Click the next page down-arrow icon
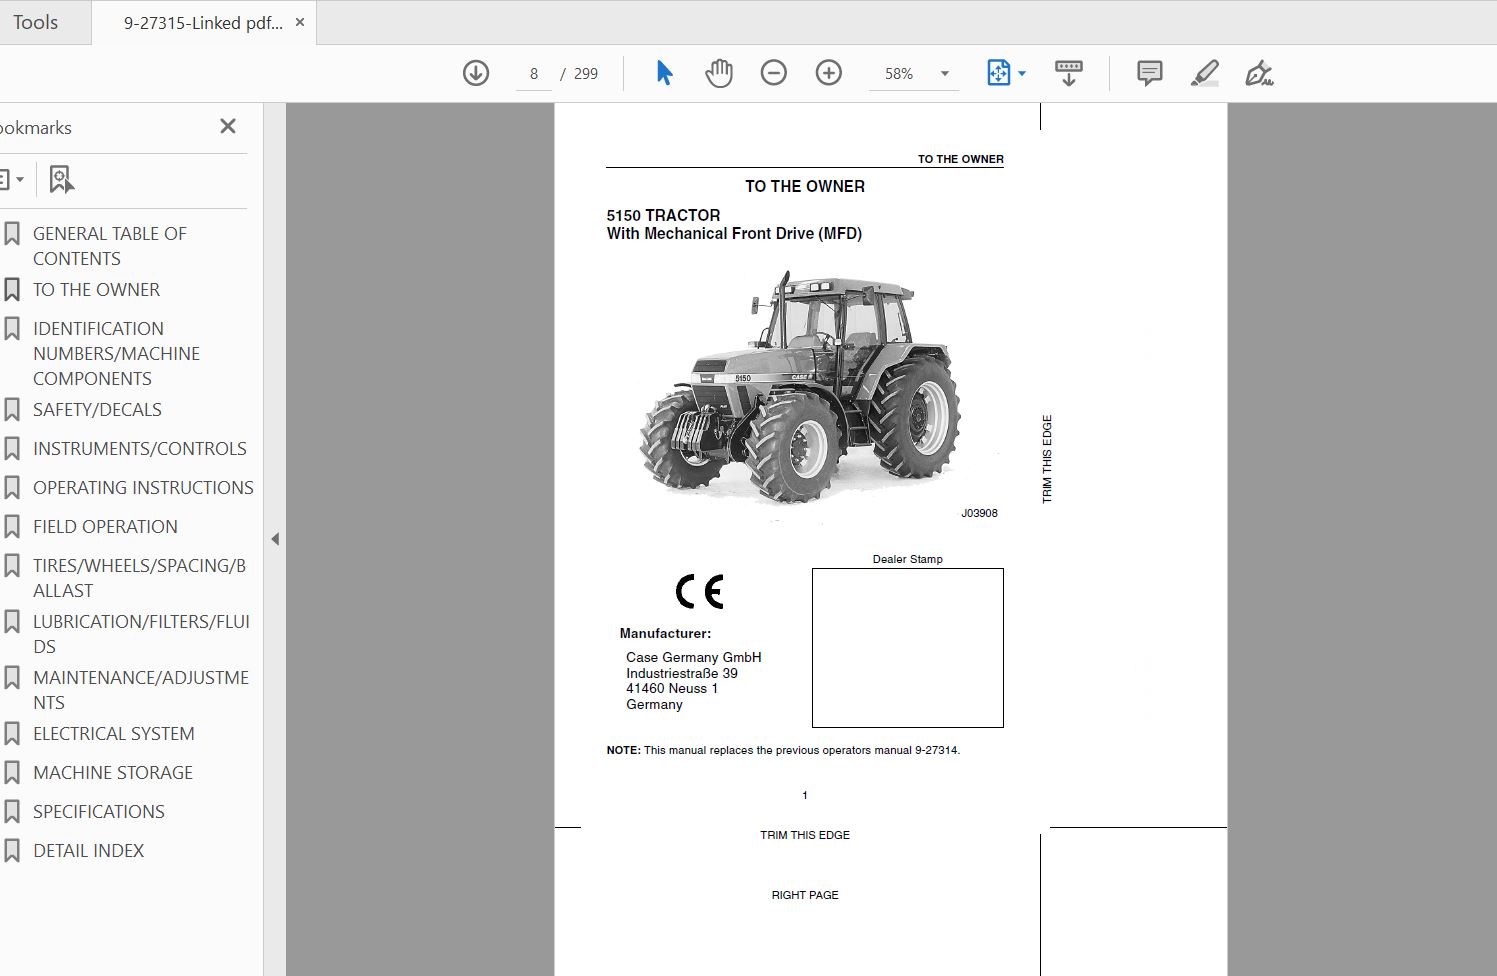This screenshot has width=1497, height=976. [476, 73]
